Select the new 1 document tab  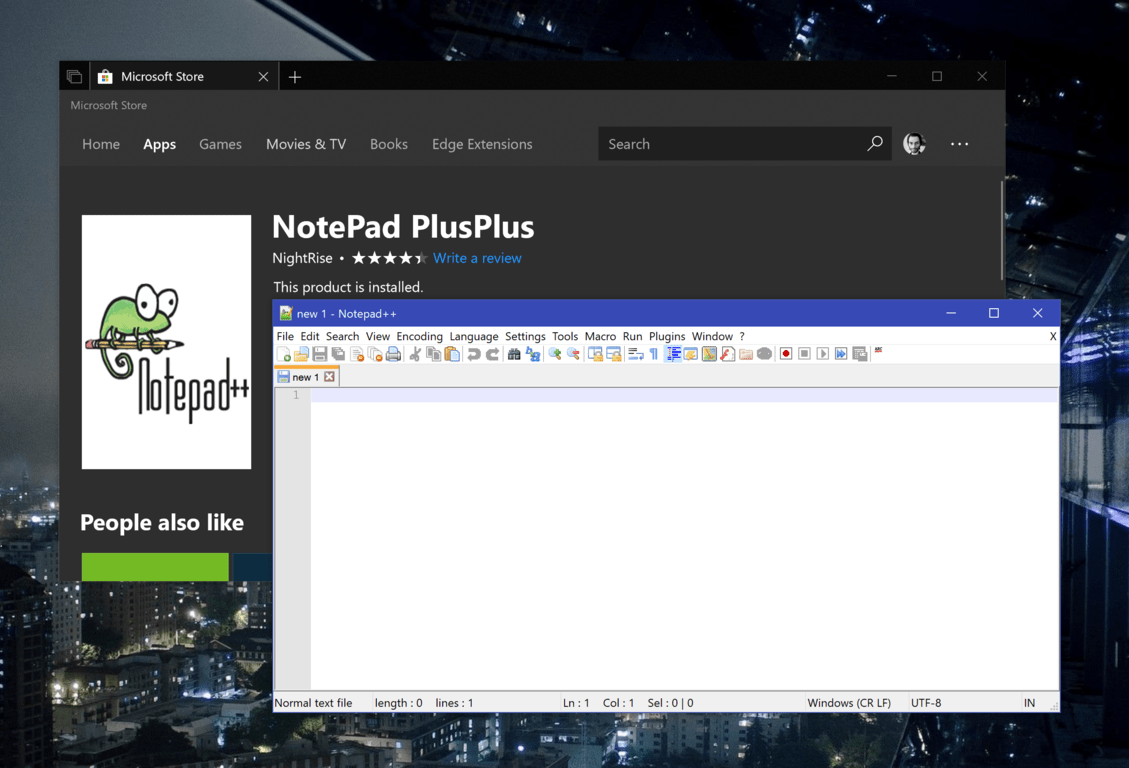pos(306,376)
